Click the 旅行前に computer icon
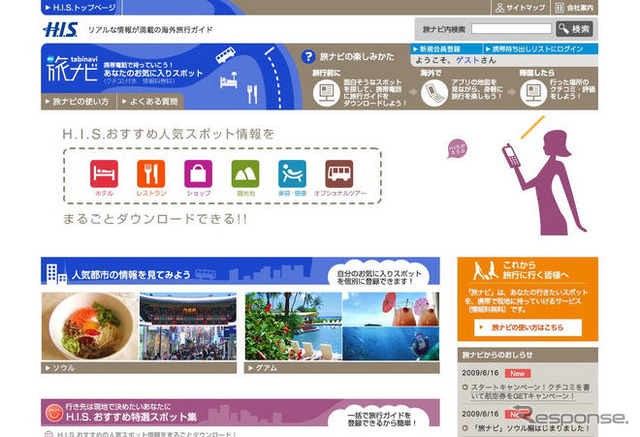Viewport: 640px width, 437px height. (x=326, y=93)
